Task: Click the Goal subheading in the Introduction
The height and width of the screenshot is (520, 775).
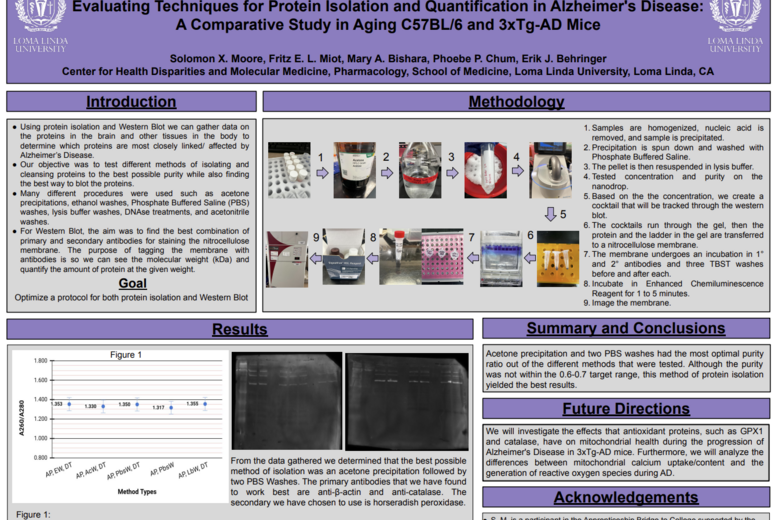Action: (132, 283)
